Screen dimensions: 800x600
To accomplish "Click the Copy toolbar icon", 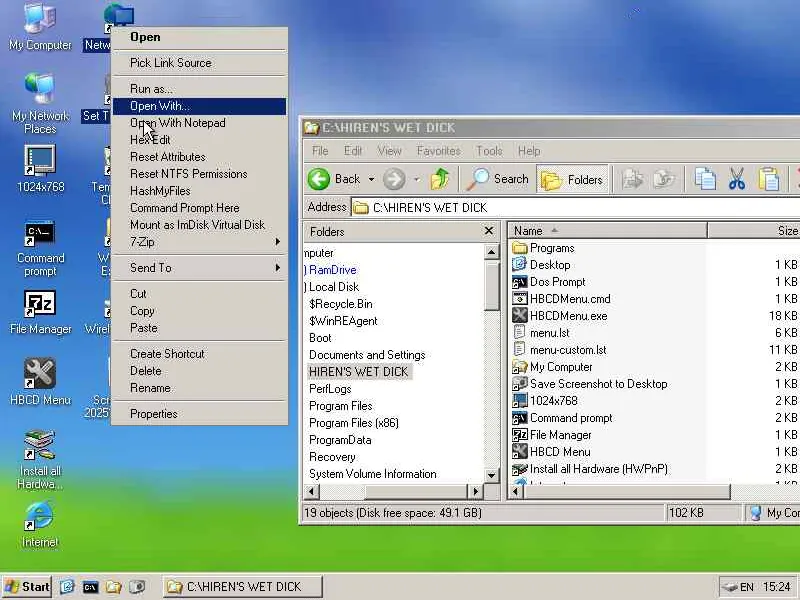I will [x=705, y=179].
